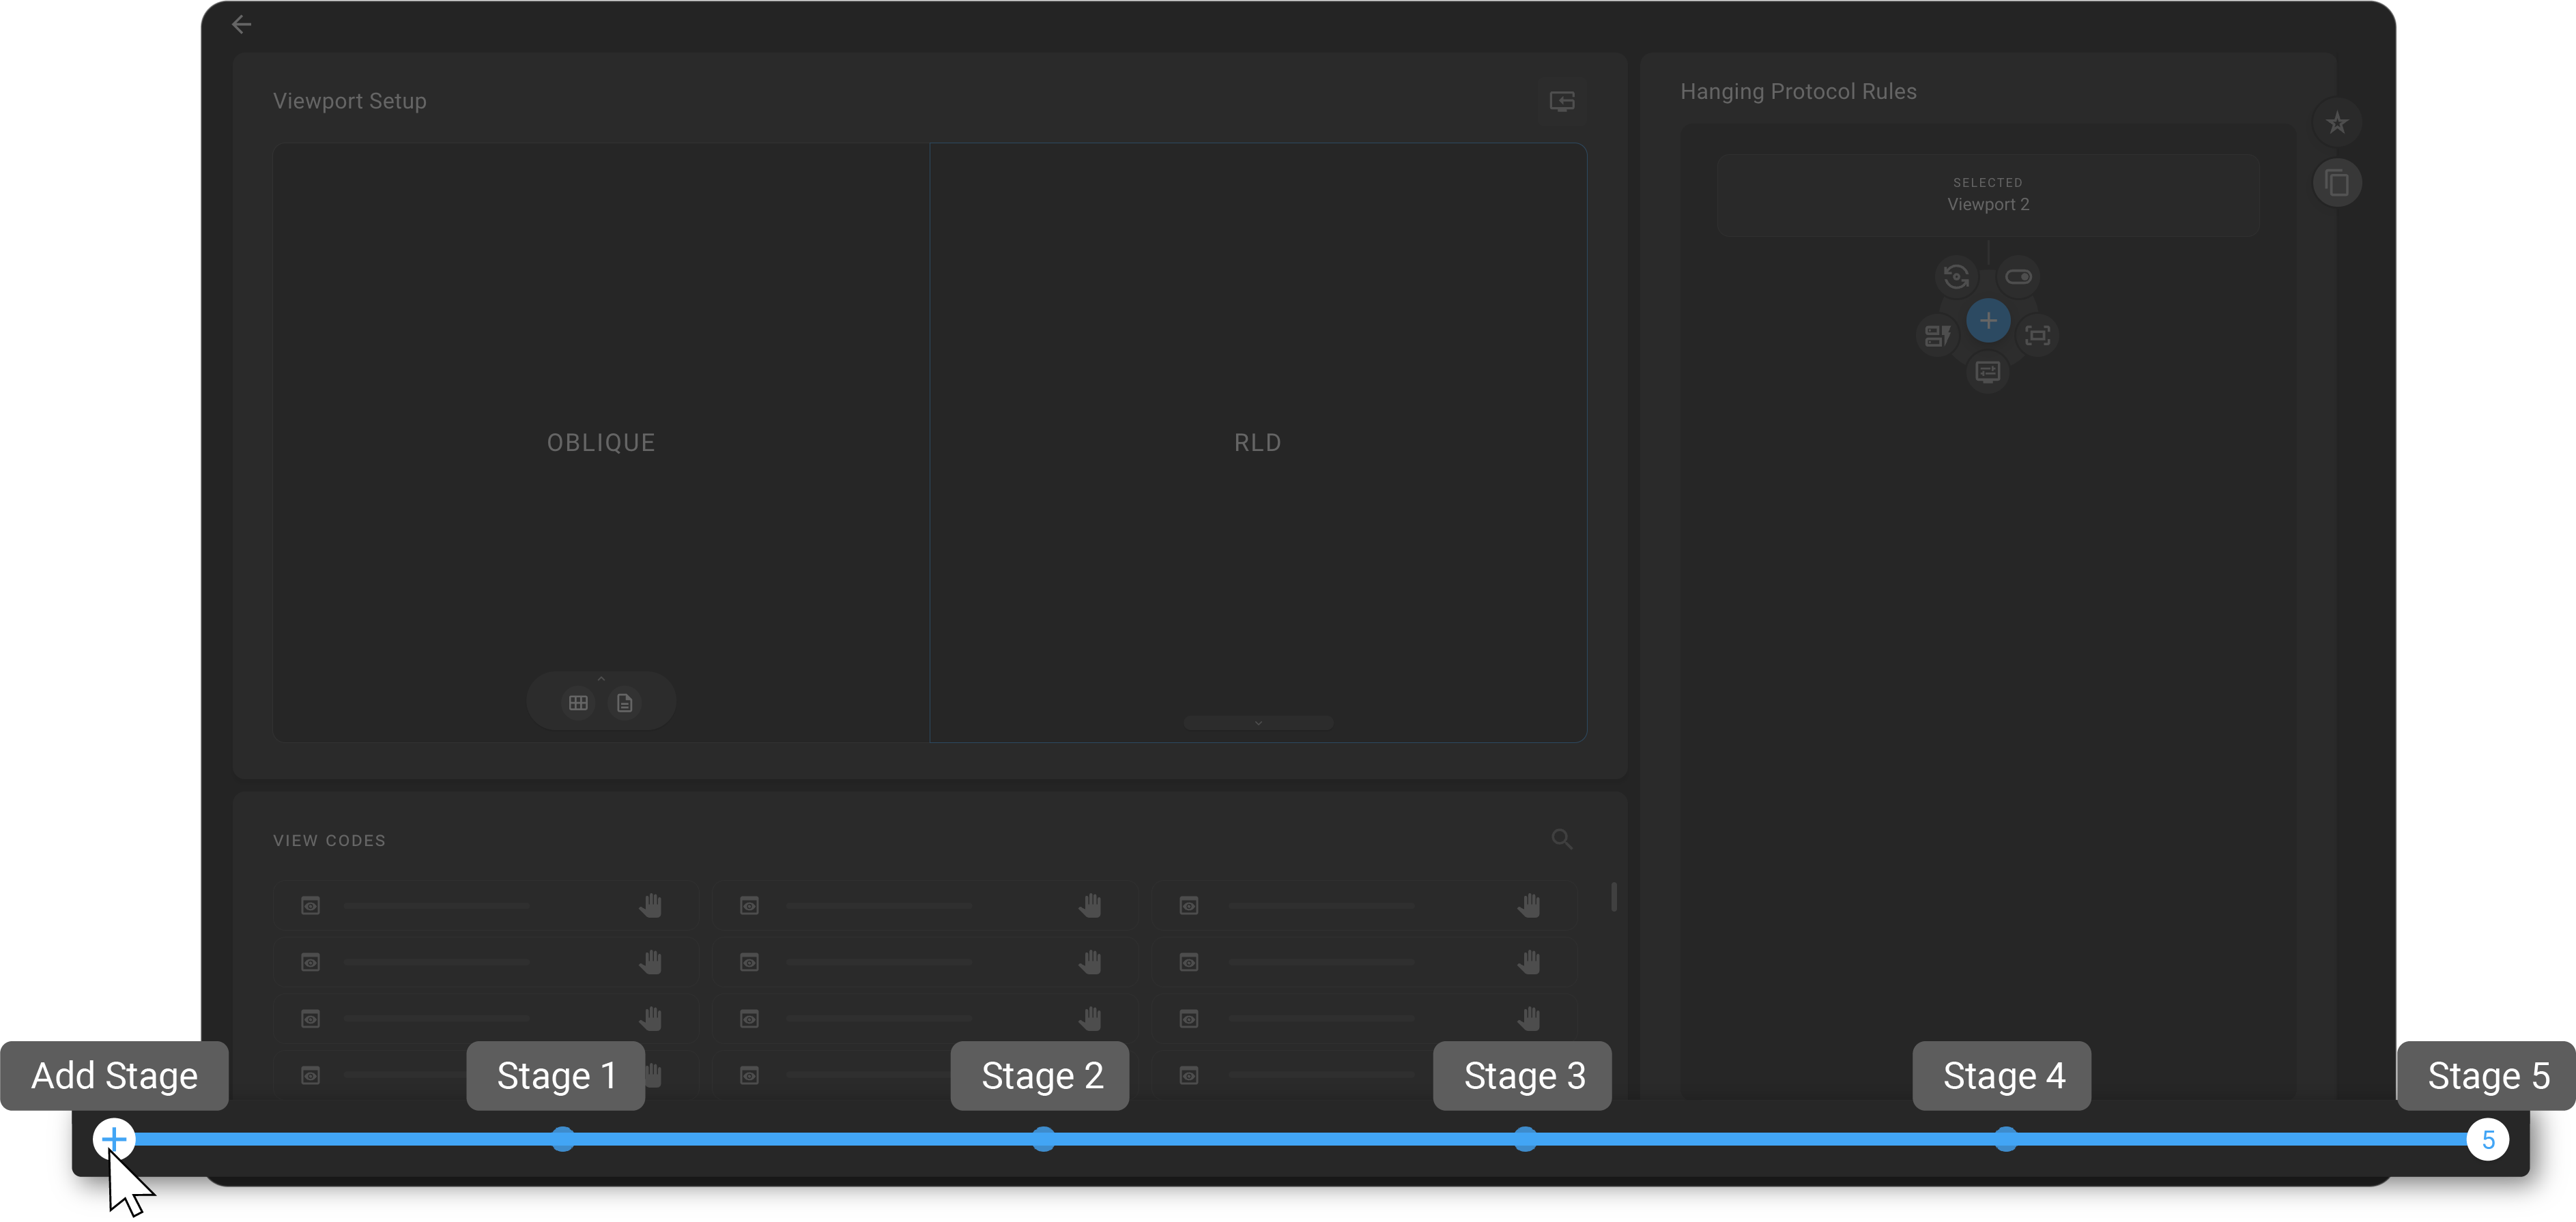Select the Stage 2 marker on timeline
Screen dimensions: 2576x1222
coord(1043,1139)
